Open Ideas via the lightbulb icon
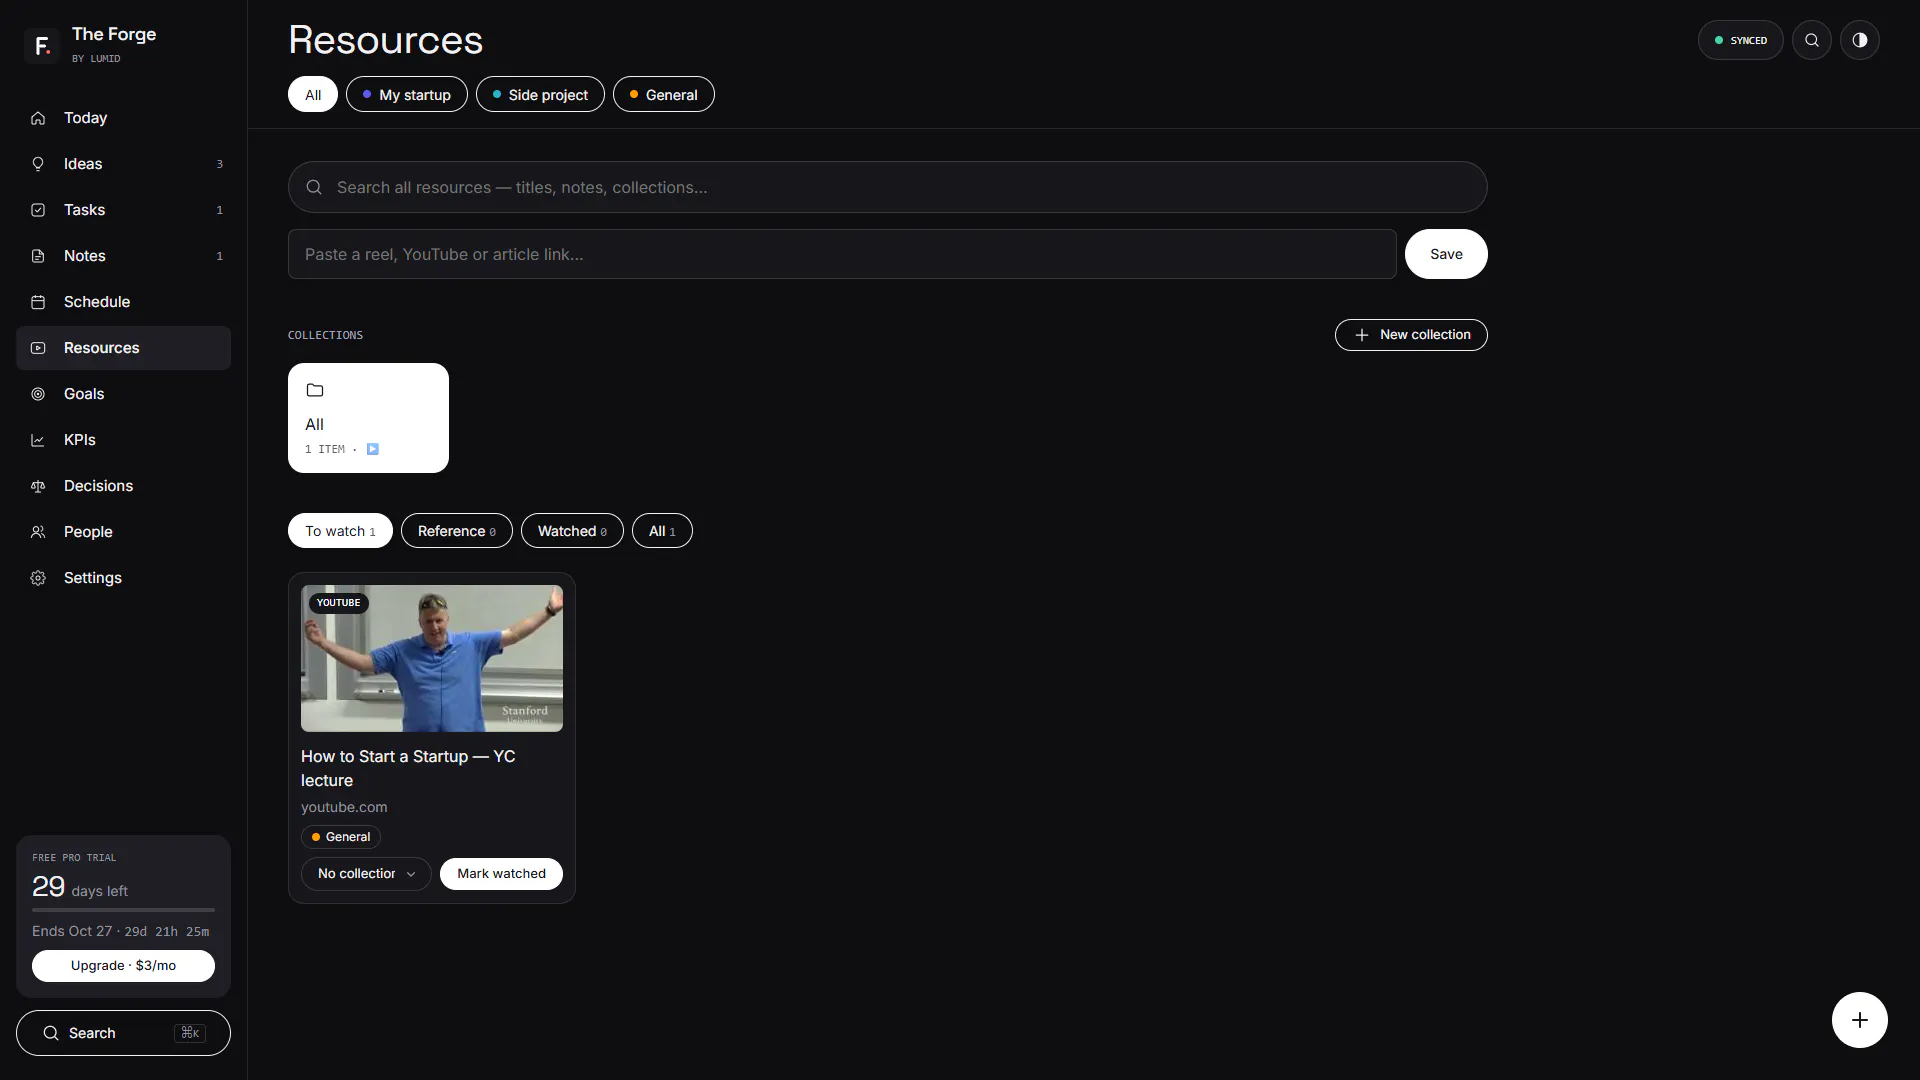This screenshot has height=1080, width=1920. 38,164
